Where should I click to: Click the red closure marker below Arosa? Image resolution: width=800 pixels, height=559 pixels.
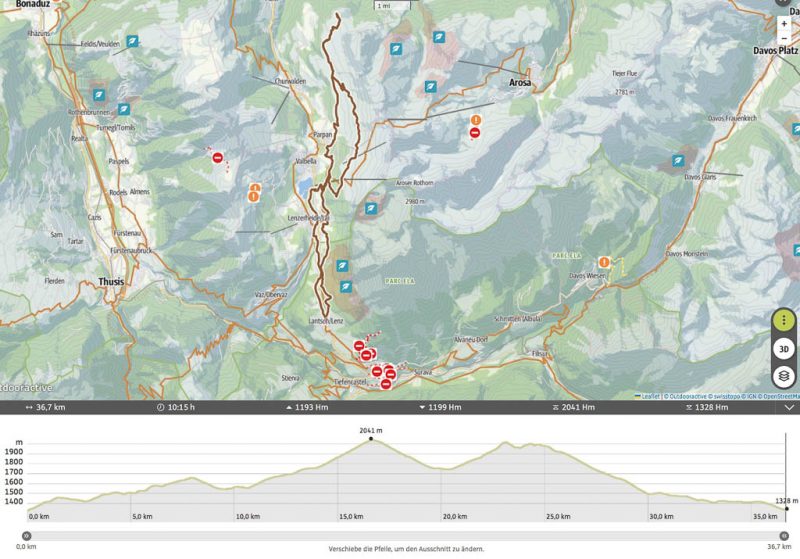click(x=476, y=133)
